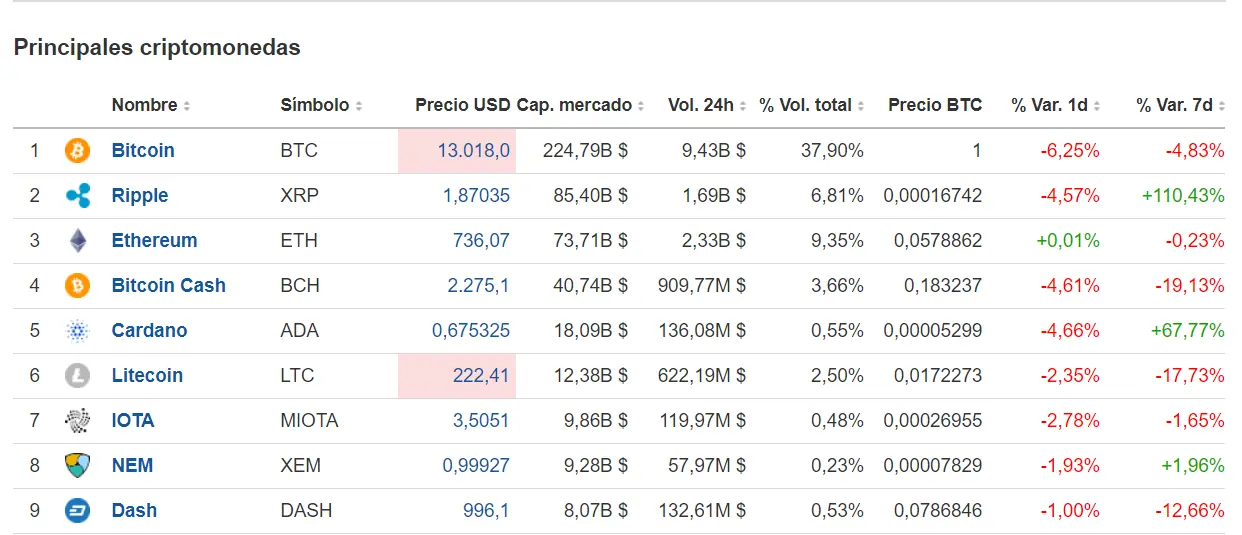This screenshot has width=1242, height=535.
Task: Click market cap value 224,79B $
Action: click(585, 151)
